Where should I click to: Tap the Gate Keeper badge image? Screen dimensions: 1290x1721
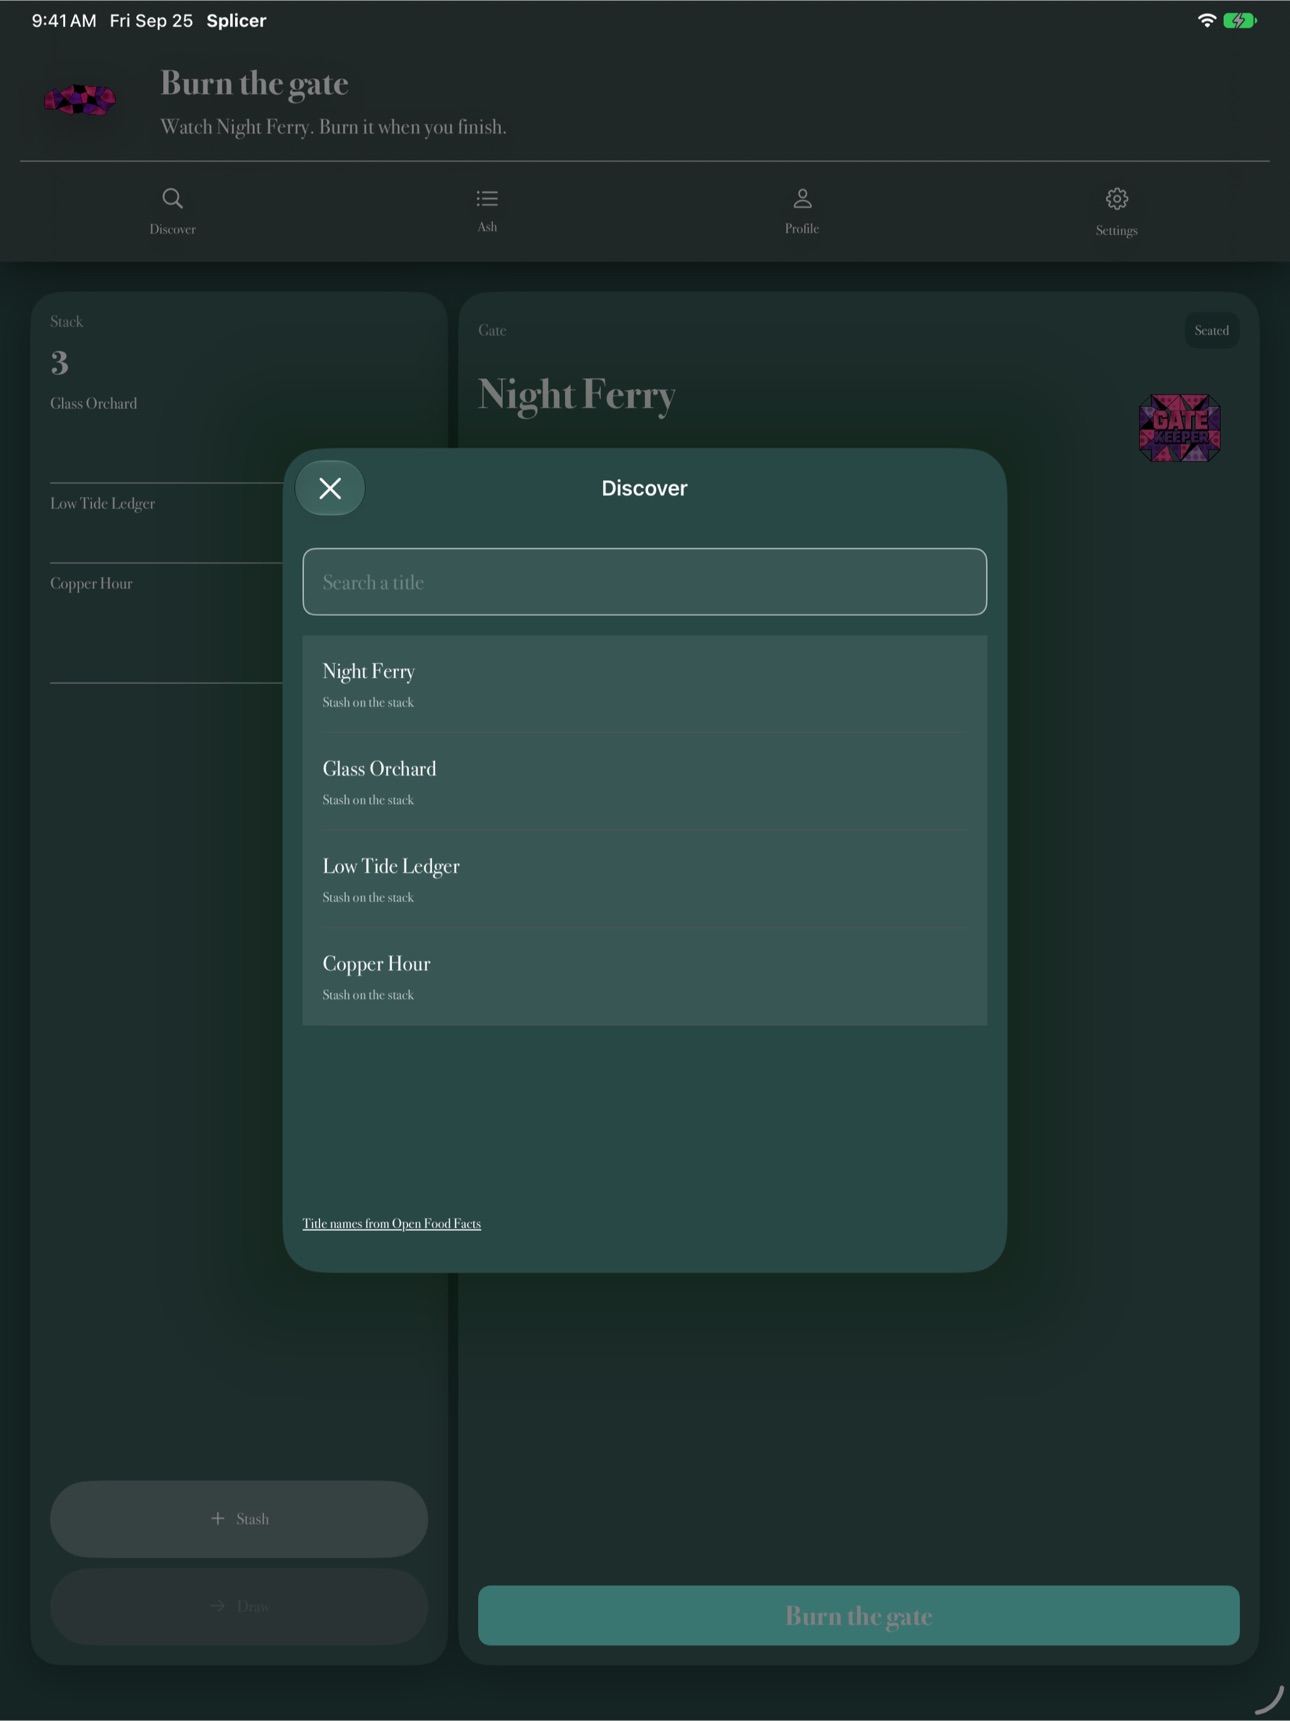pyautogui.click(x=1180, y=428)
